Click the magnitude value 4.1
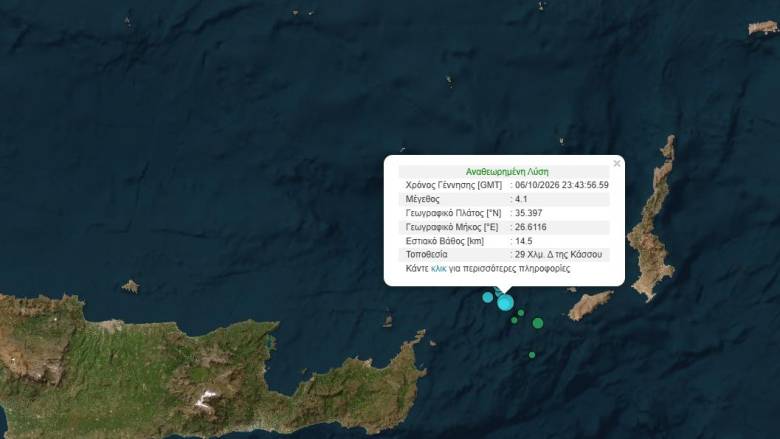780x439 pixels. point(521,199)
